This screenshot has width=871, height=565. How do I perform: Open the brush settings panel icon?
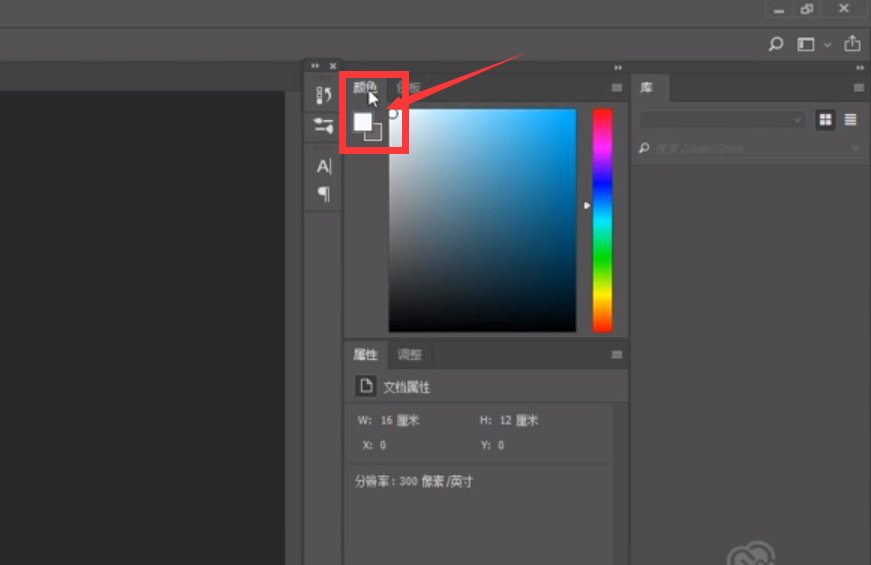[323, 126]
